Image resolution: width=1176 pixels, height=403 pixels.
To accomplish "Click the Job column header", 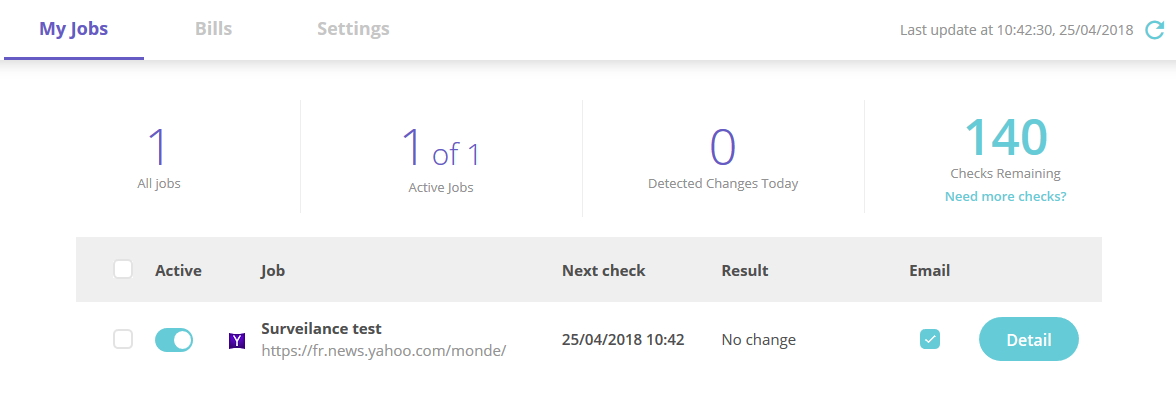I will coord(273,270).
